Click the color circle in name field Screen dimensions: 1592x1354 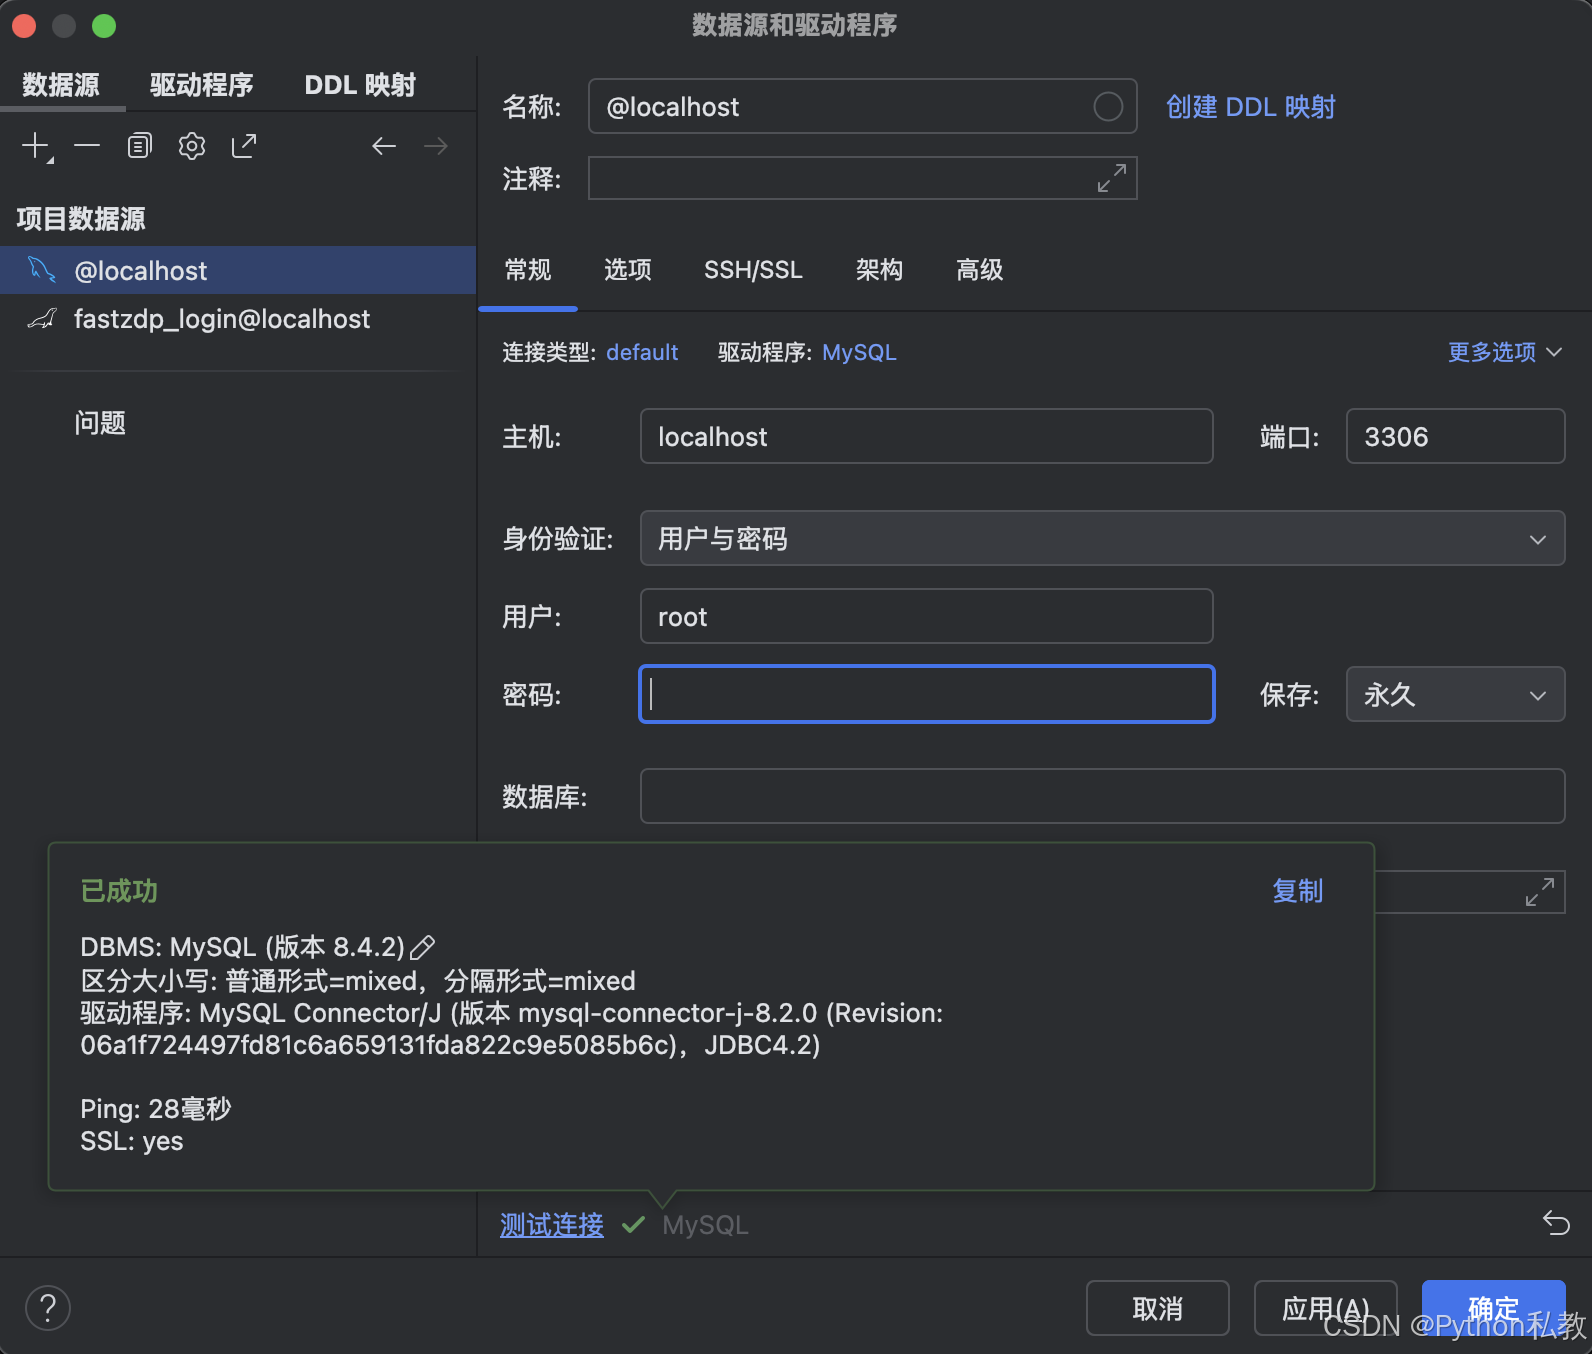coord(1108,107)
